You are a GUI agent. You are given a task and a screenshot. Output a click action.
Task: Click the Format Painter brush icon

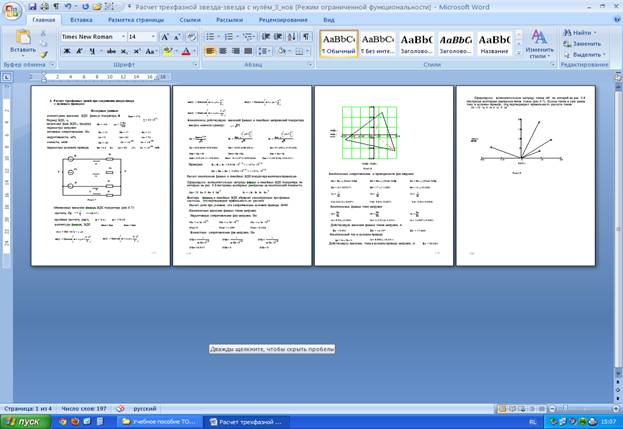(43, 54)
